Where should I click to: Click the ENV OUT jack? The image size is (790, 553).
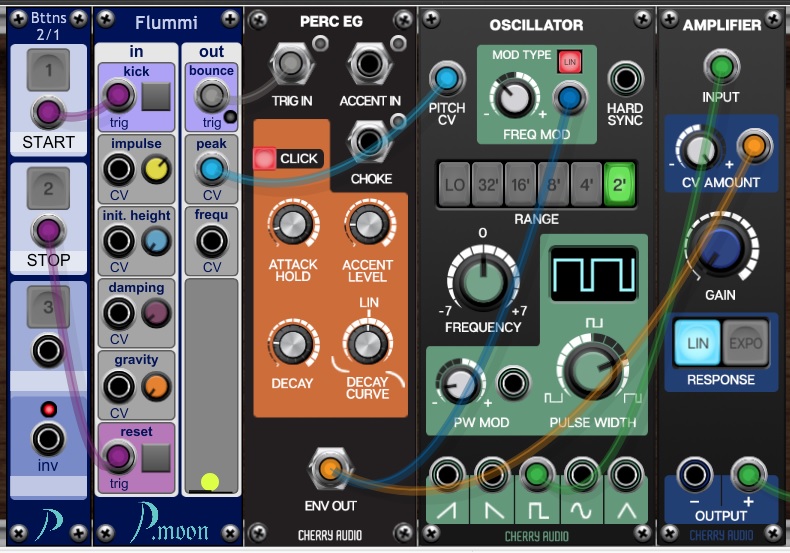[x=329, y=468]
